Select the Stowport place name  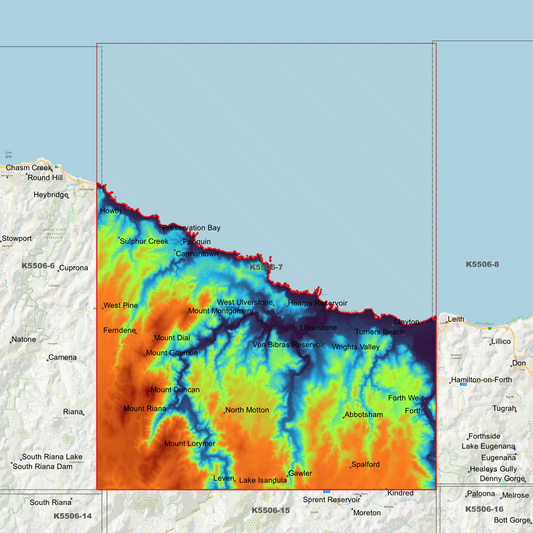point(17,238)
